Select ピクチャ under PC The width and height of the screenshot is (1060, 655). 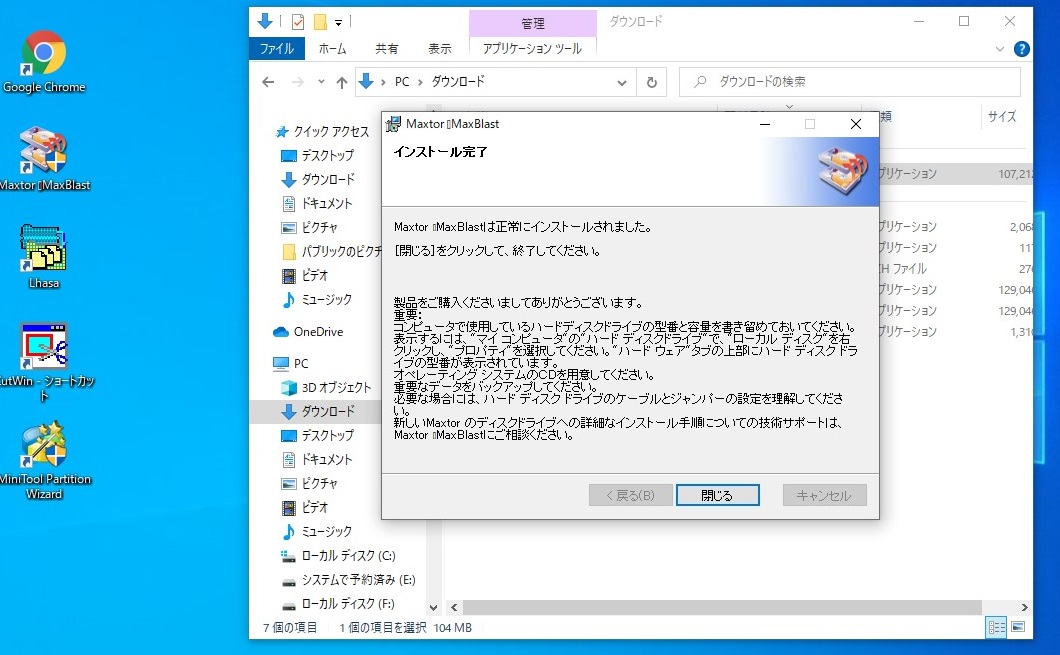(309, 483)
